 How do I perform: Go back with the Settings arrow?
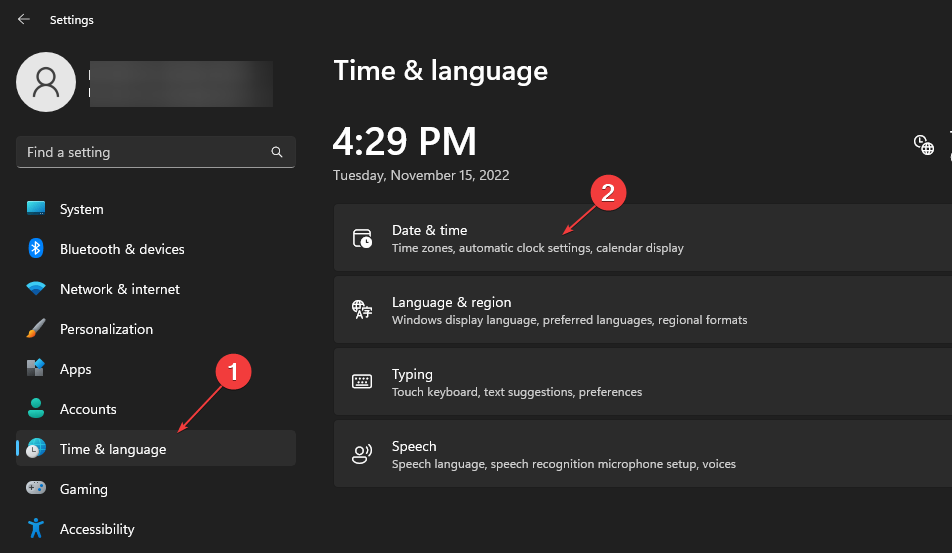click(x=24, y=19)
